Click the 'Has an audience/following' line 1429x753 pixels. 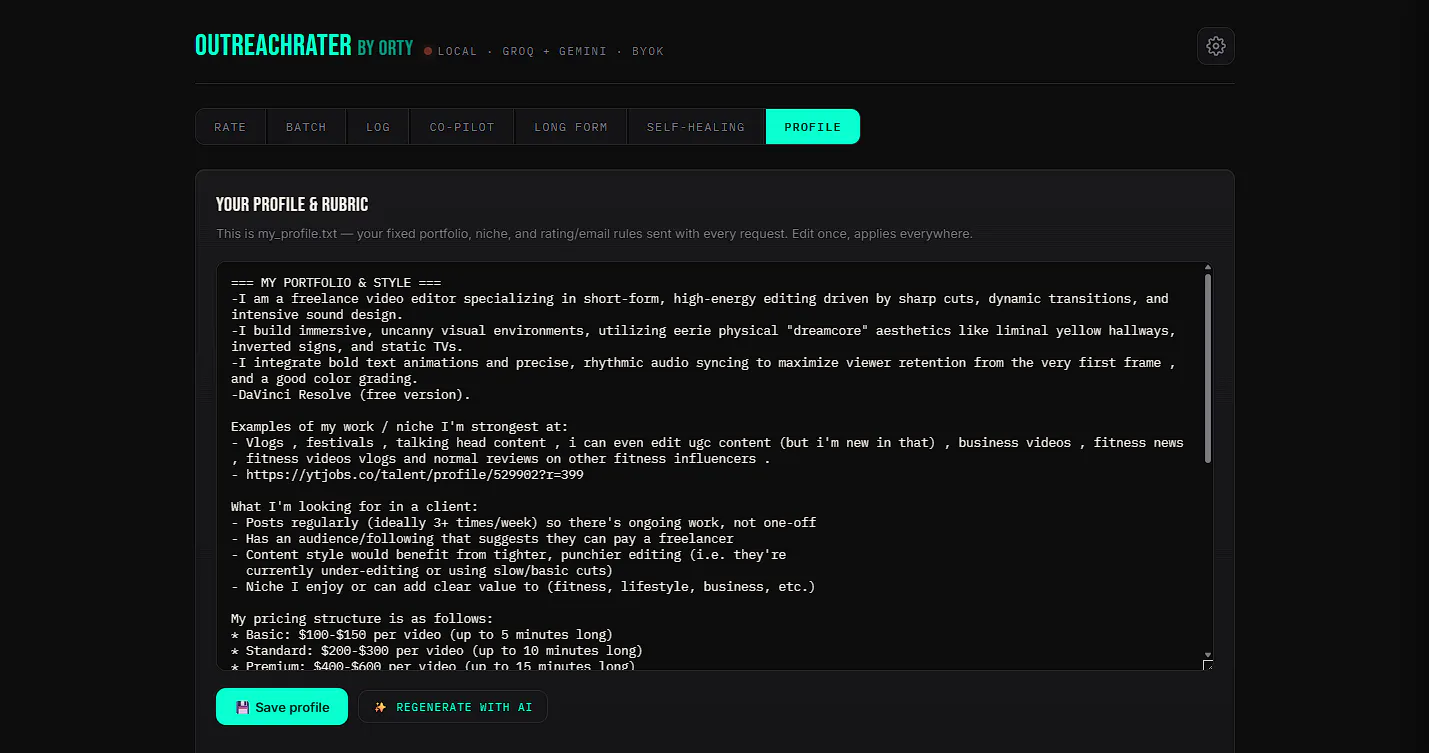482,539
